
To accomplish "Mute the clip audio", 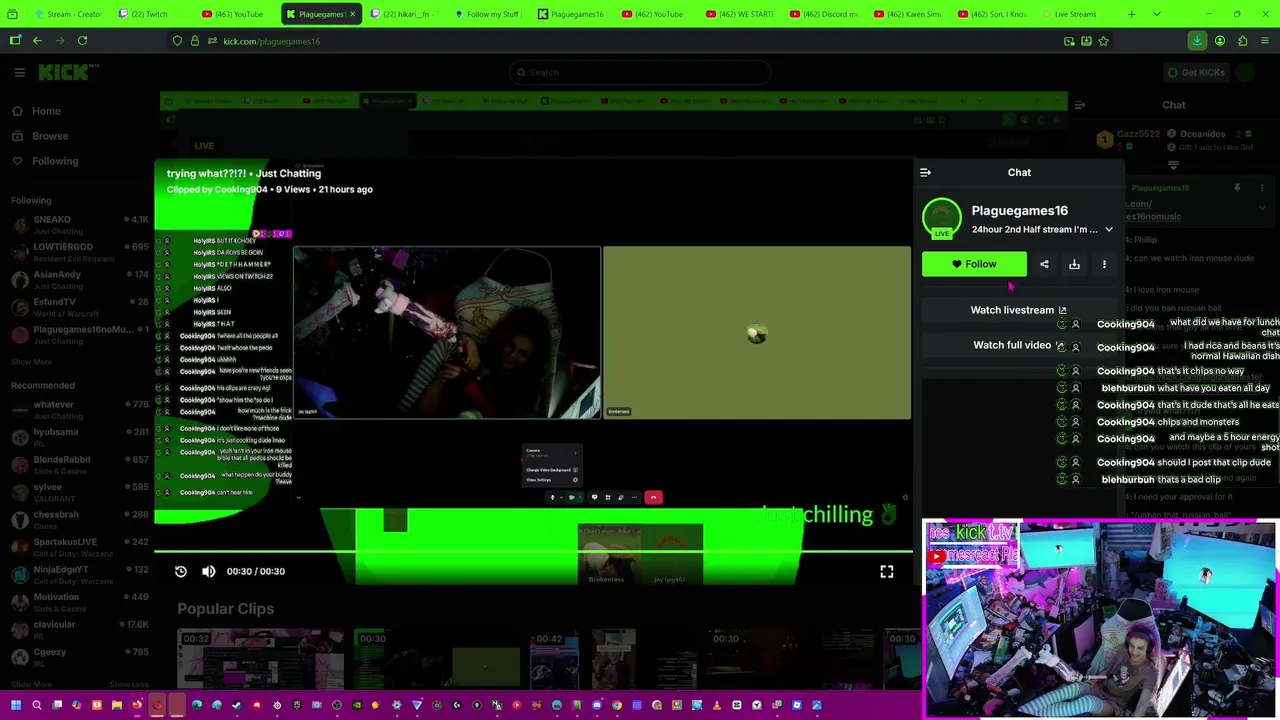I will tap(209, 571).
